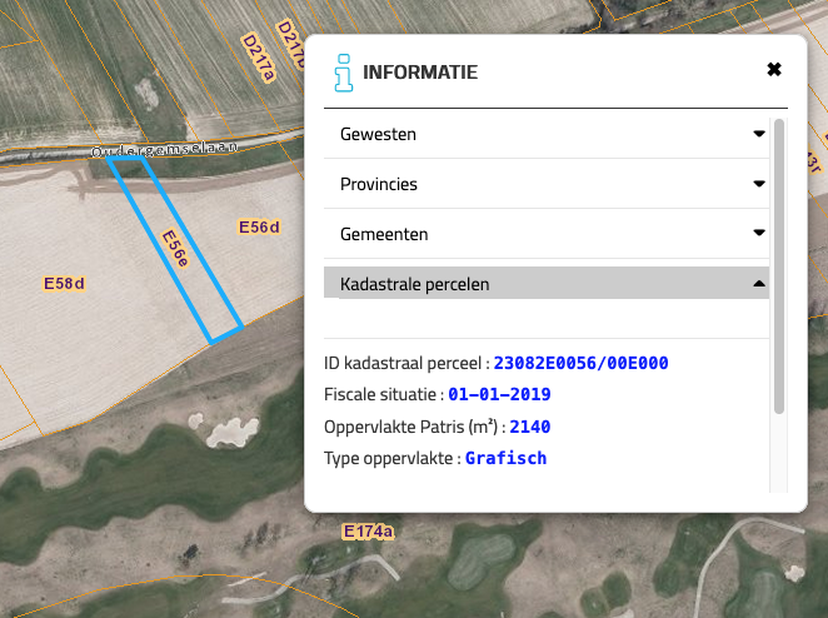Open the Gewesten row
The image size is (828, 618).
(547, 134)
